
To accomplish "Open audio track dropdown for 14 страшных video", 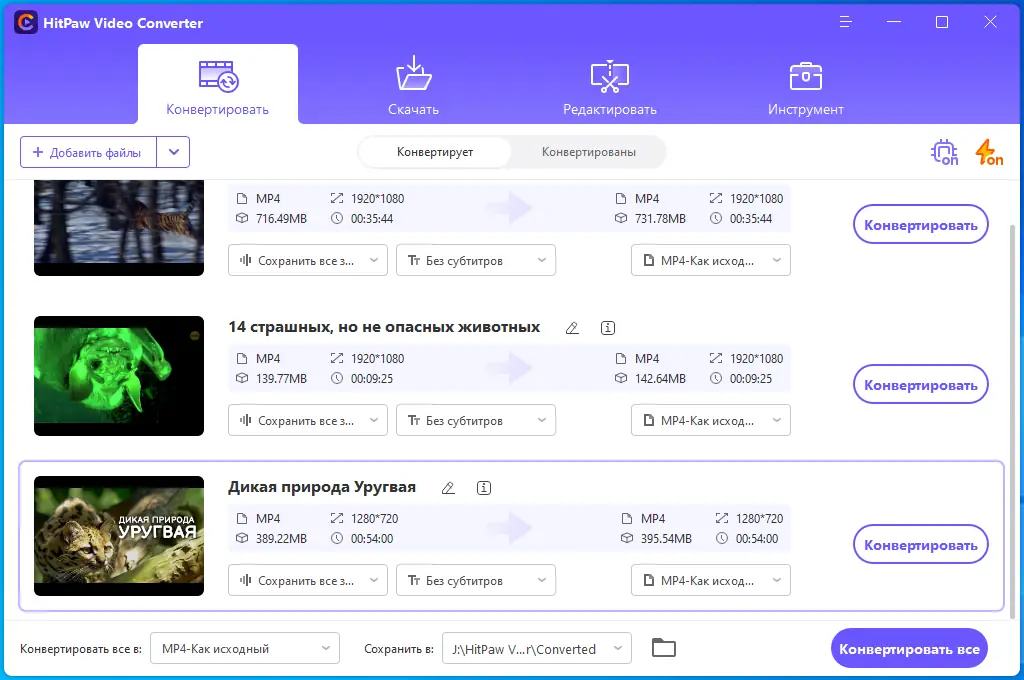I will click(x=308, y=420).
